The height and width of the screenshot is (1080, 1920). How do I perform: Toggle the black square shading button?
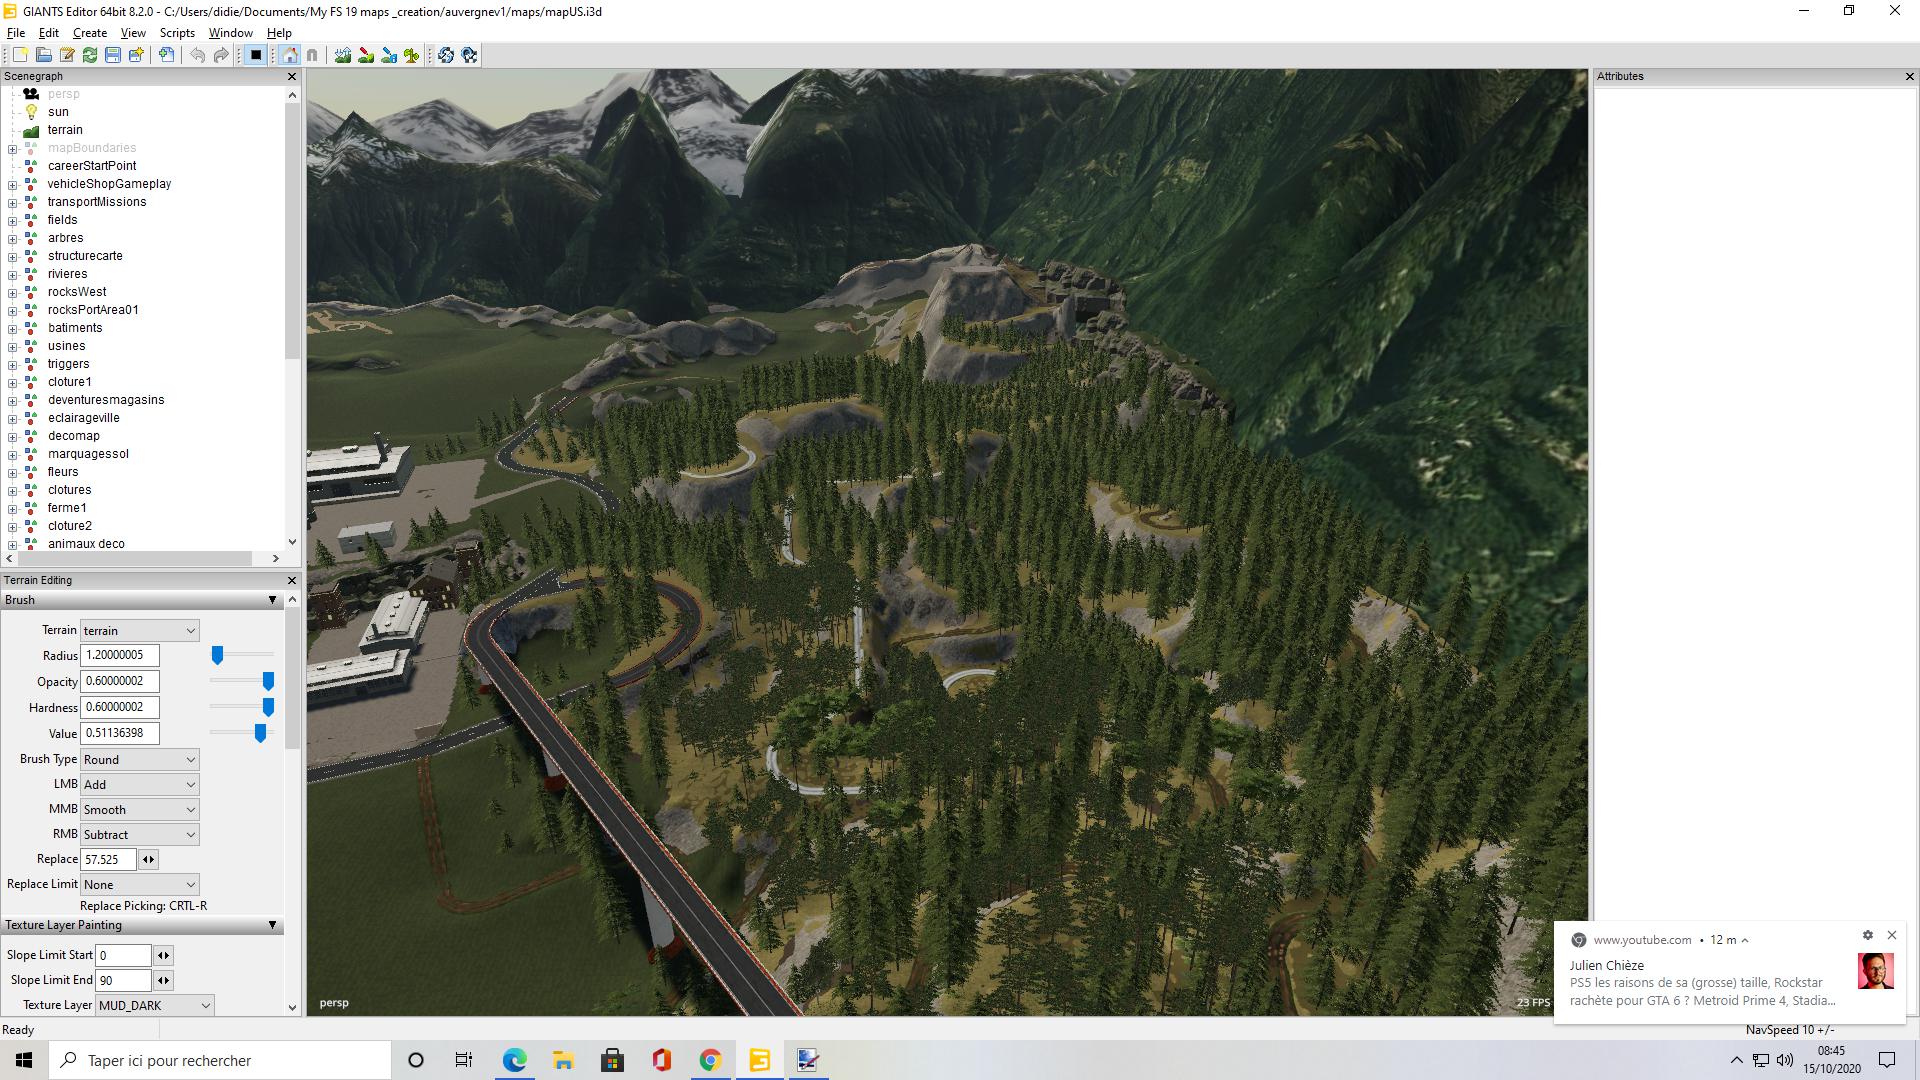(x=256, y=55)
